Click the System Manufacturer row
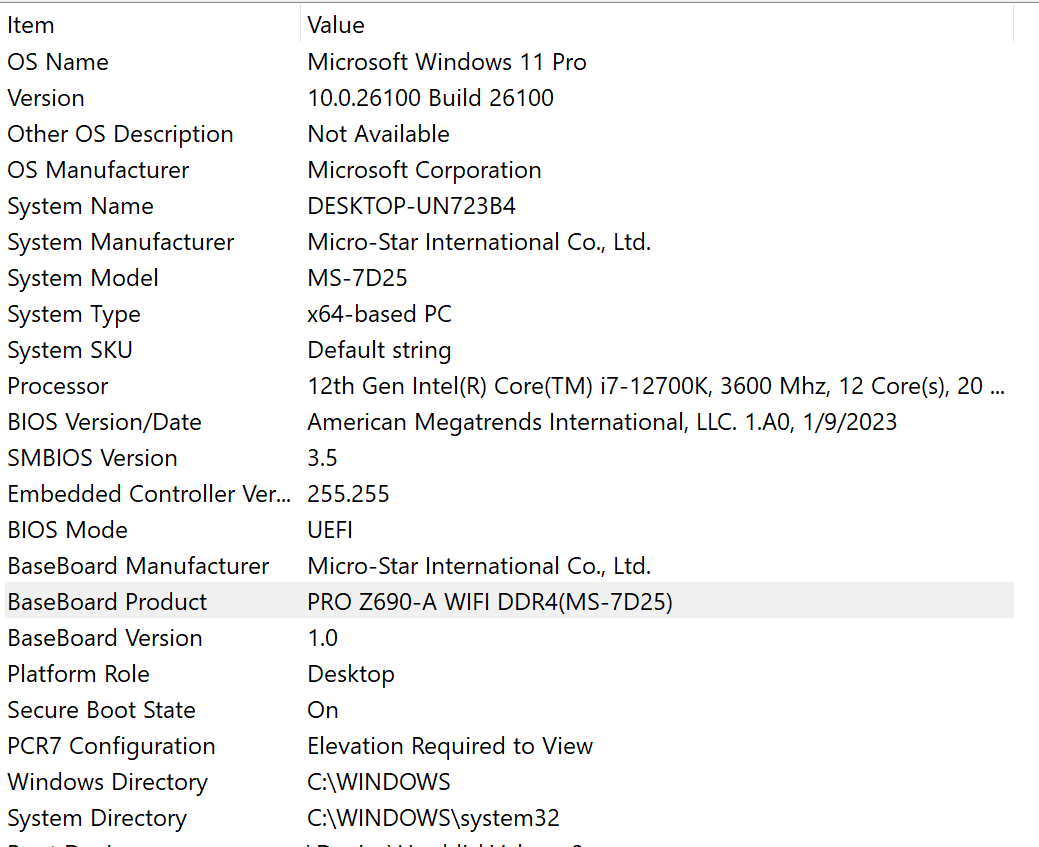Screen dimensions: 1039x847 [x=120, y=242]
